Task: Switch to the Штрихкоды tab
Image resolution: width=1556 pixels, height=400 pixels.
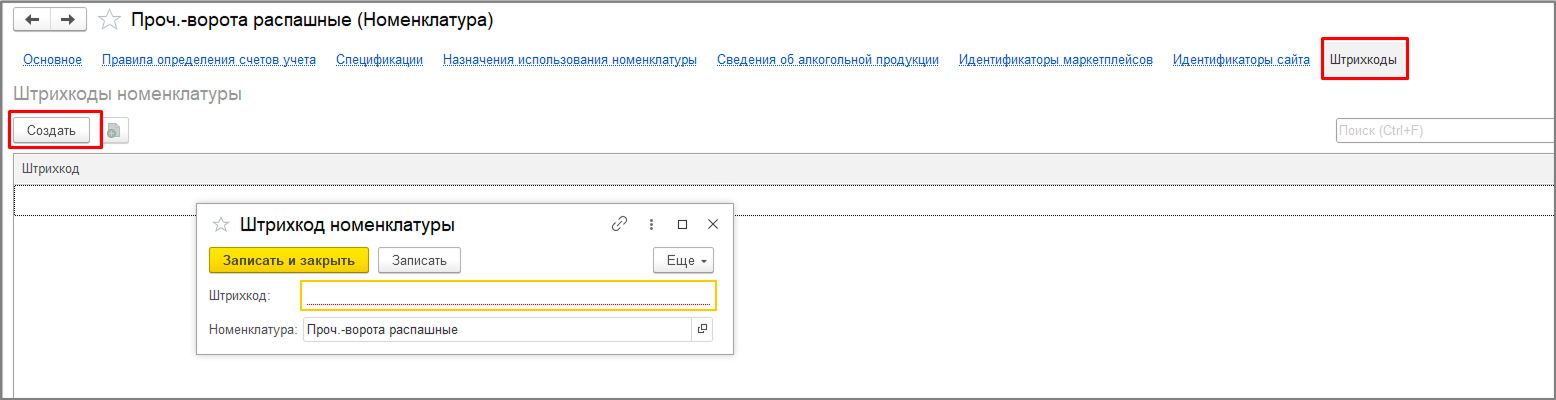Action: point(1363,60)
